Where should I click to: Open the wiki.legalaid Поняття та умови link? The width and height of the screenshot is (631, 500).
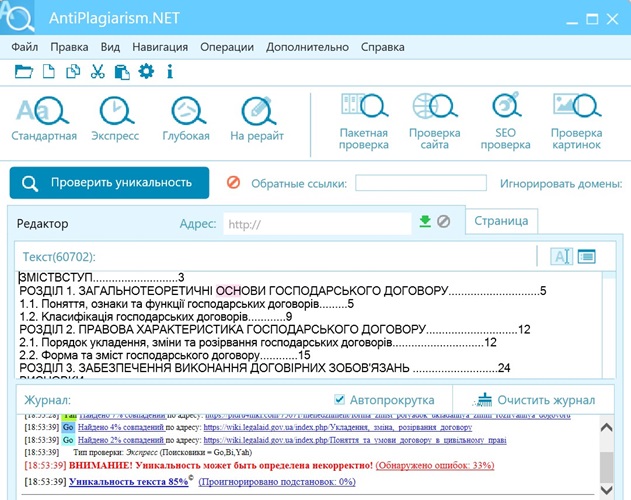355,440
